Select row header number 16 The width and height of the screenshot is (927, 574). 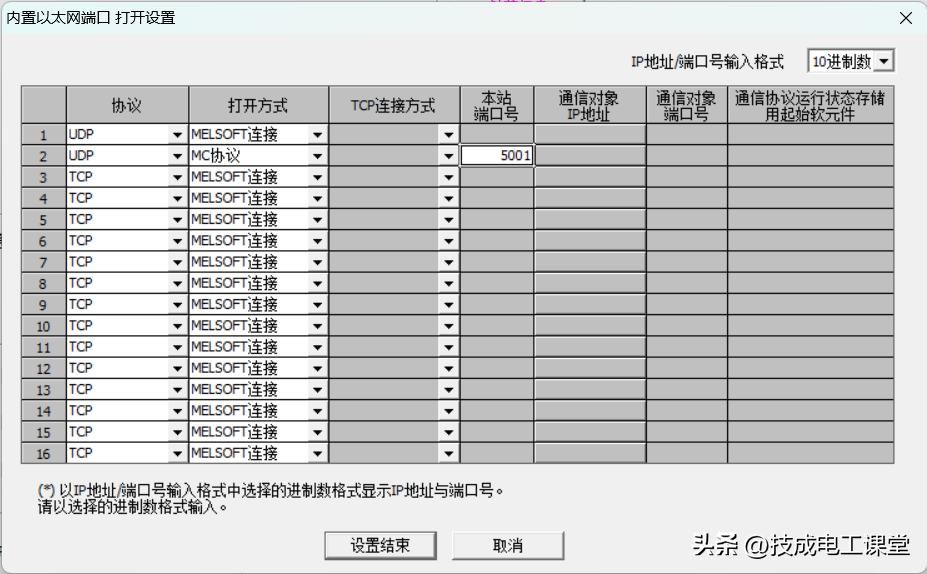point(44,453)
